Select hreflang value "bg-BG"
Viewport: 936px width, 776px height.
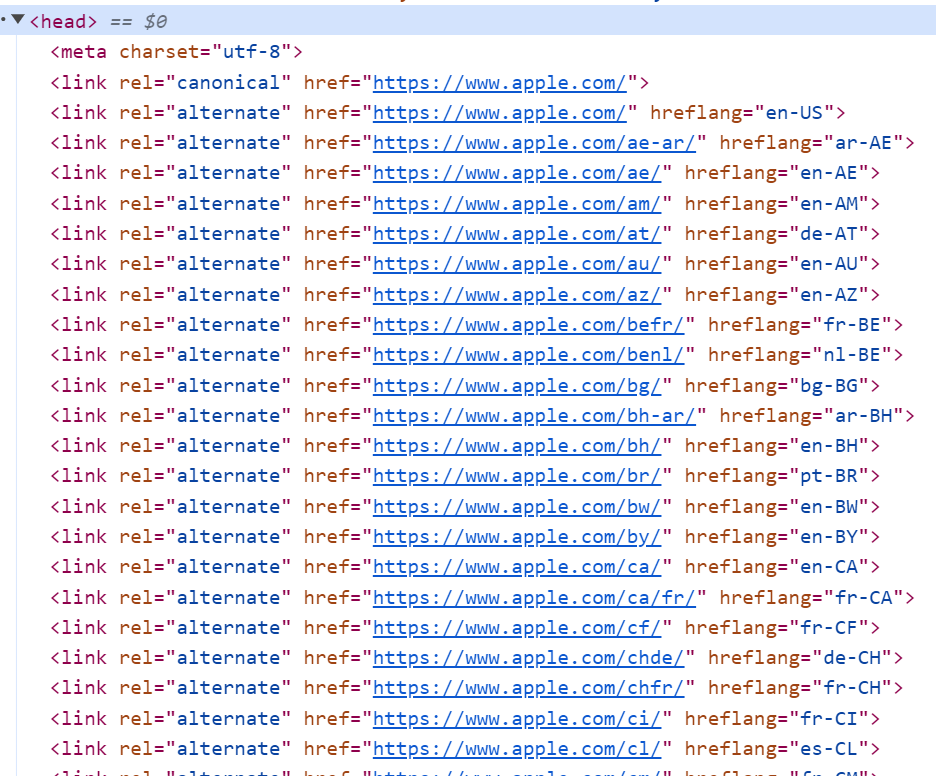point(829,386)
